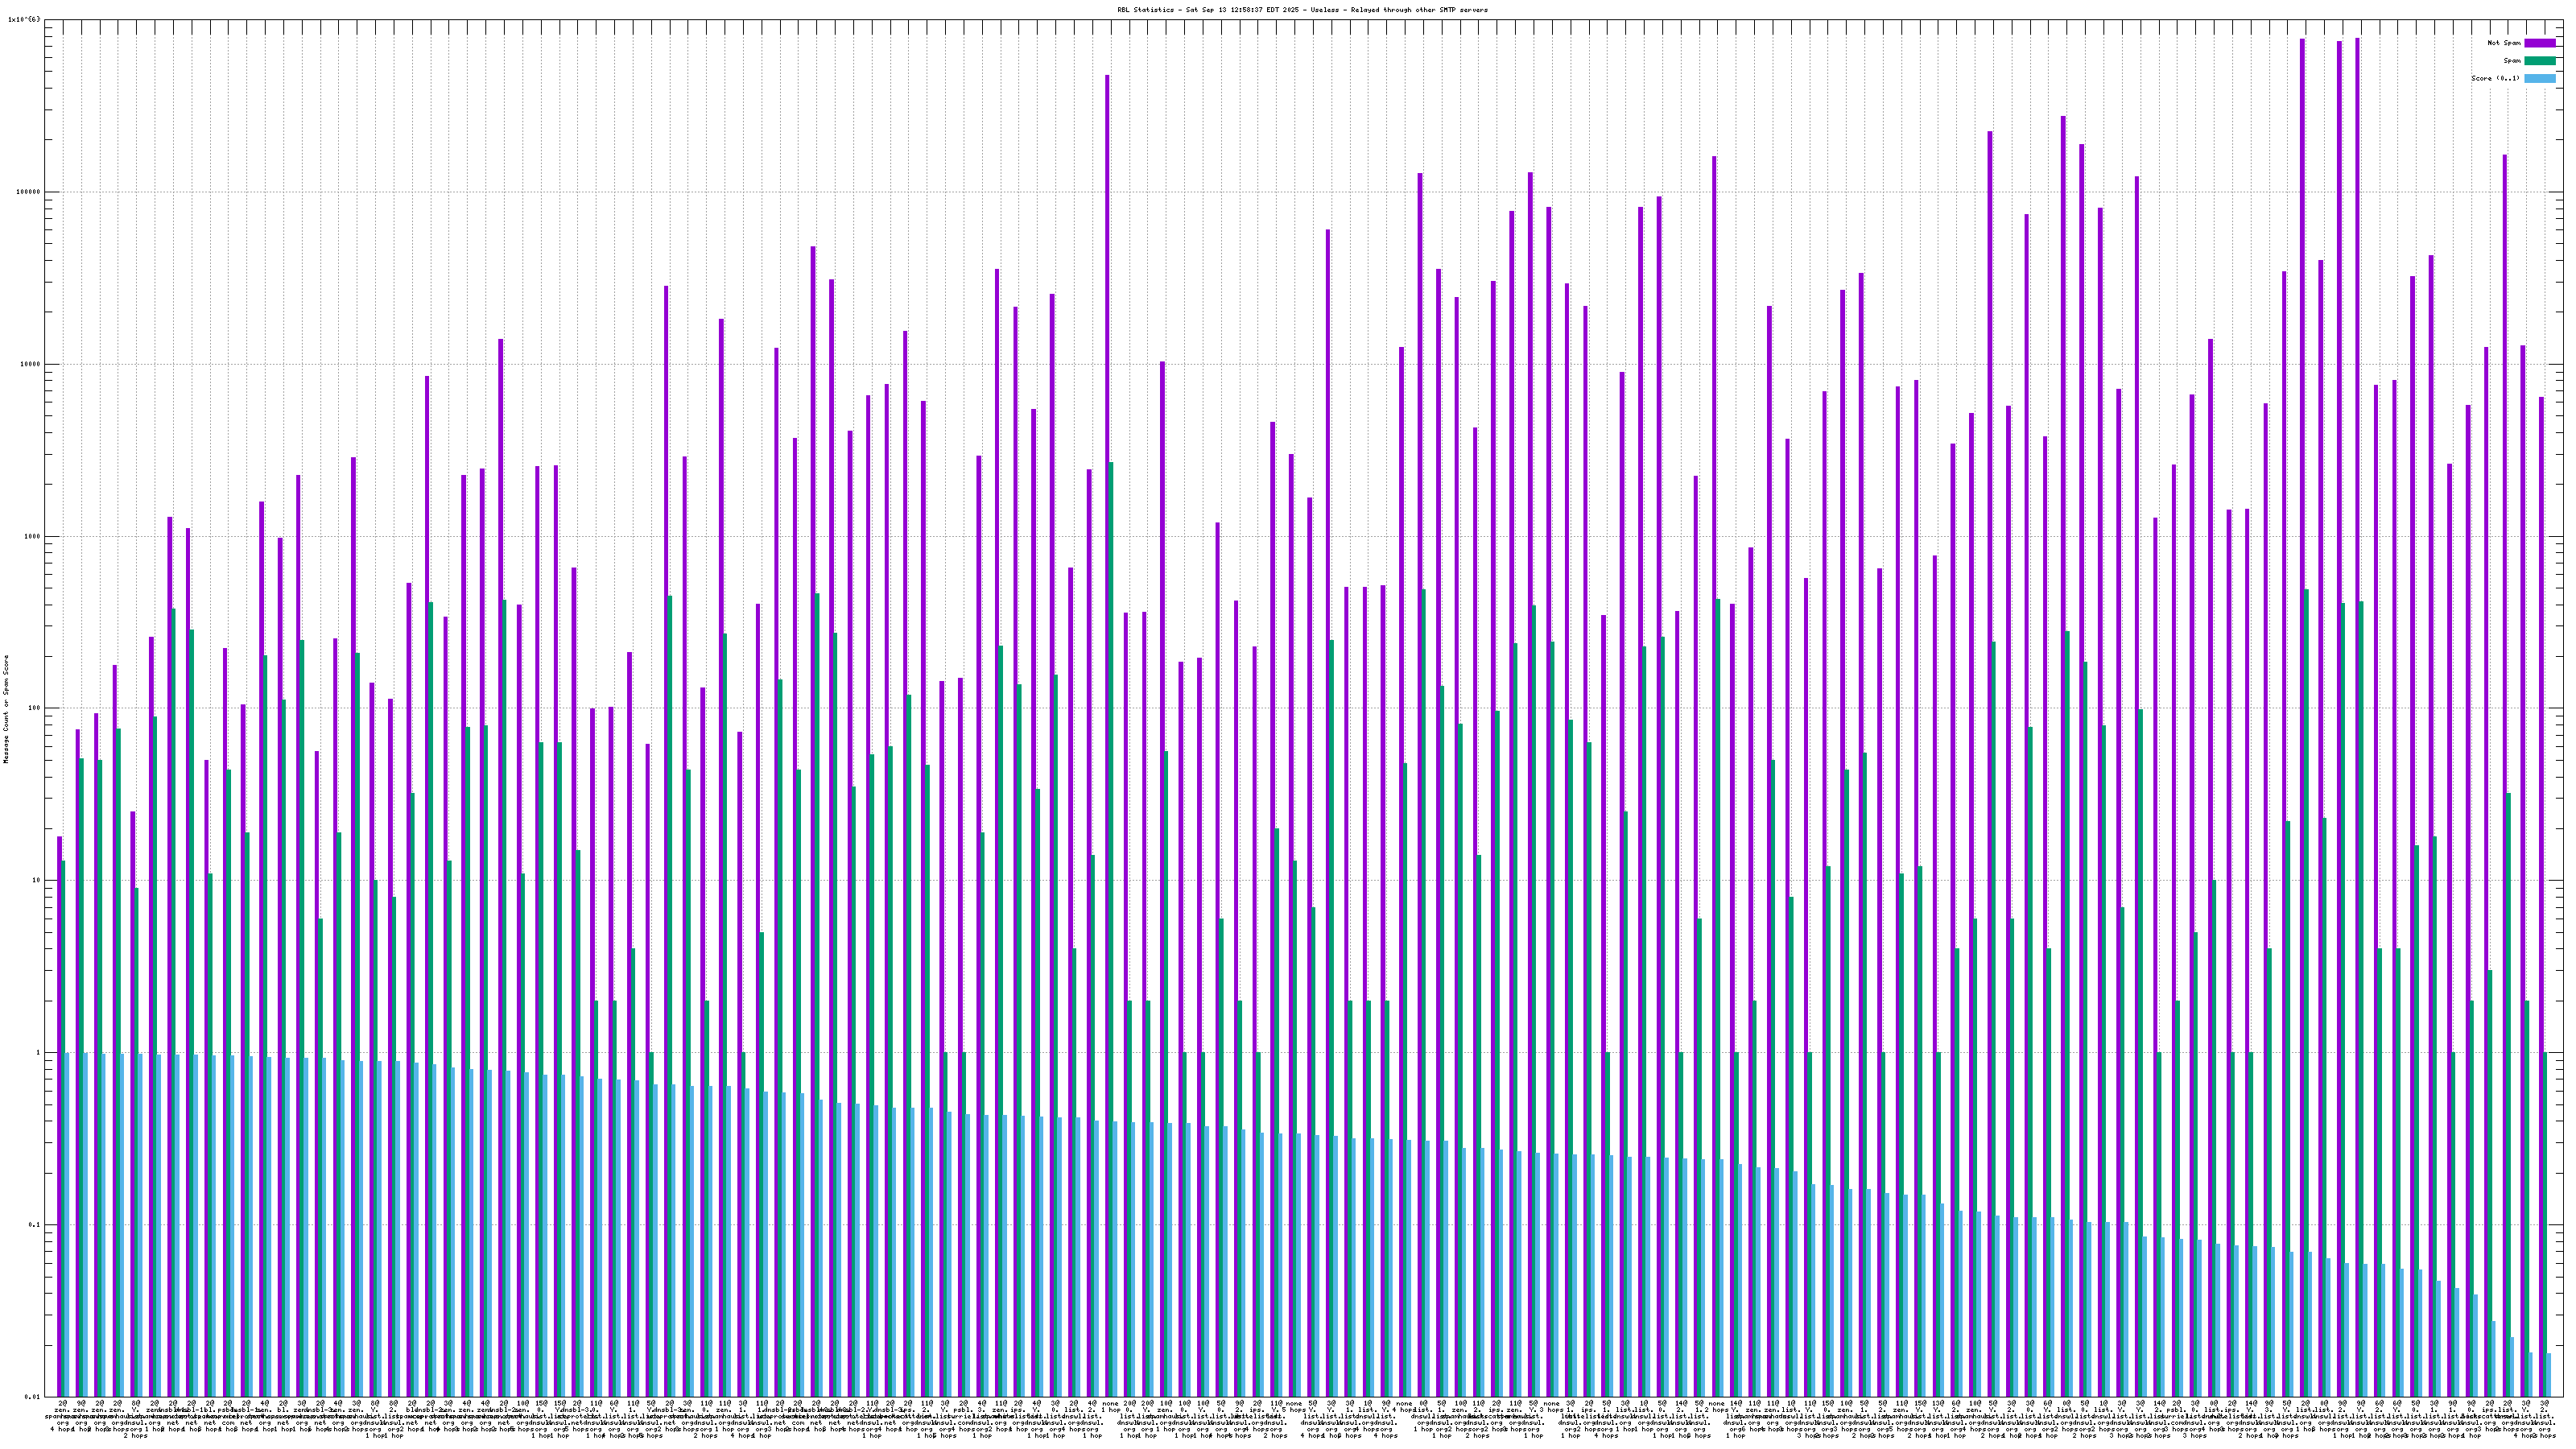Click the "Message Count or Spam Score" axis title

pos(6,709)
